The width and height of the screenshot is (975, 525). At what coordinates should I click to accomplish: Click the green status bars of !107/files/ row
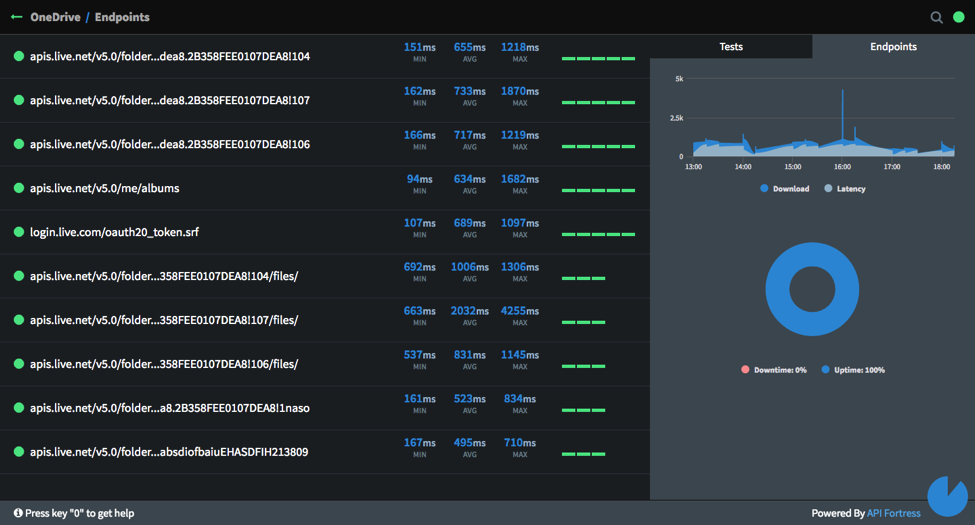click(583, 322)
